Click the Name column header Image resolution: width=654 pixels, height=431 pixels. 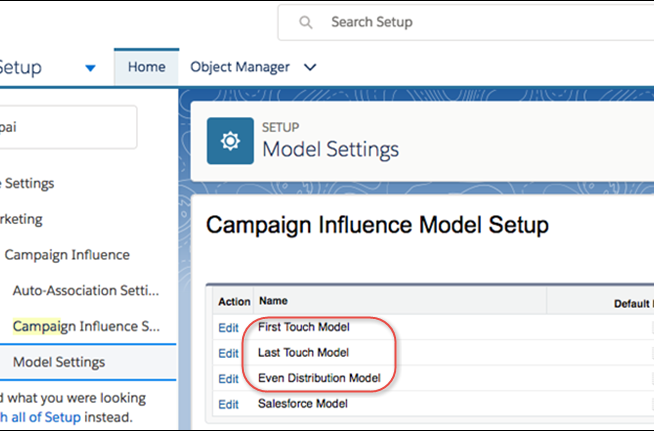(x=273, y=301)
